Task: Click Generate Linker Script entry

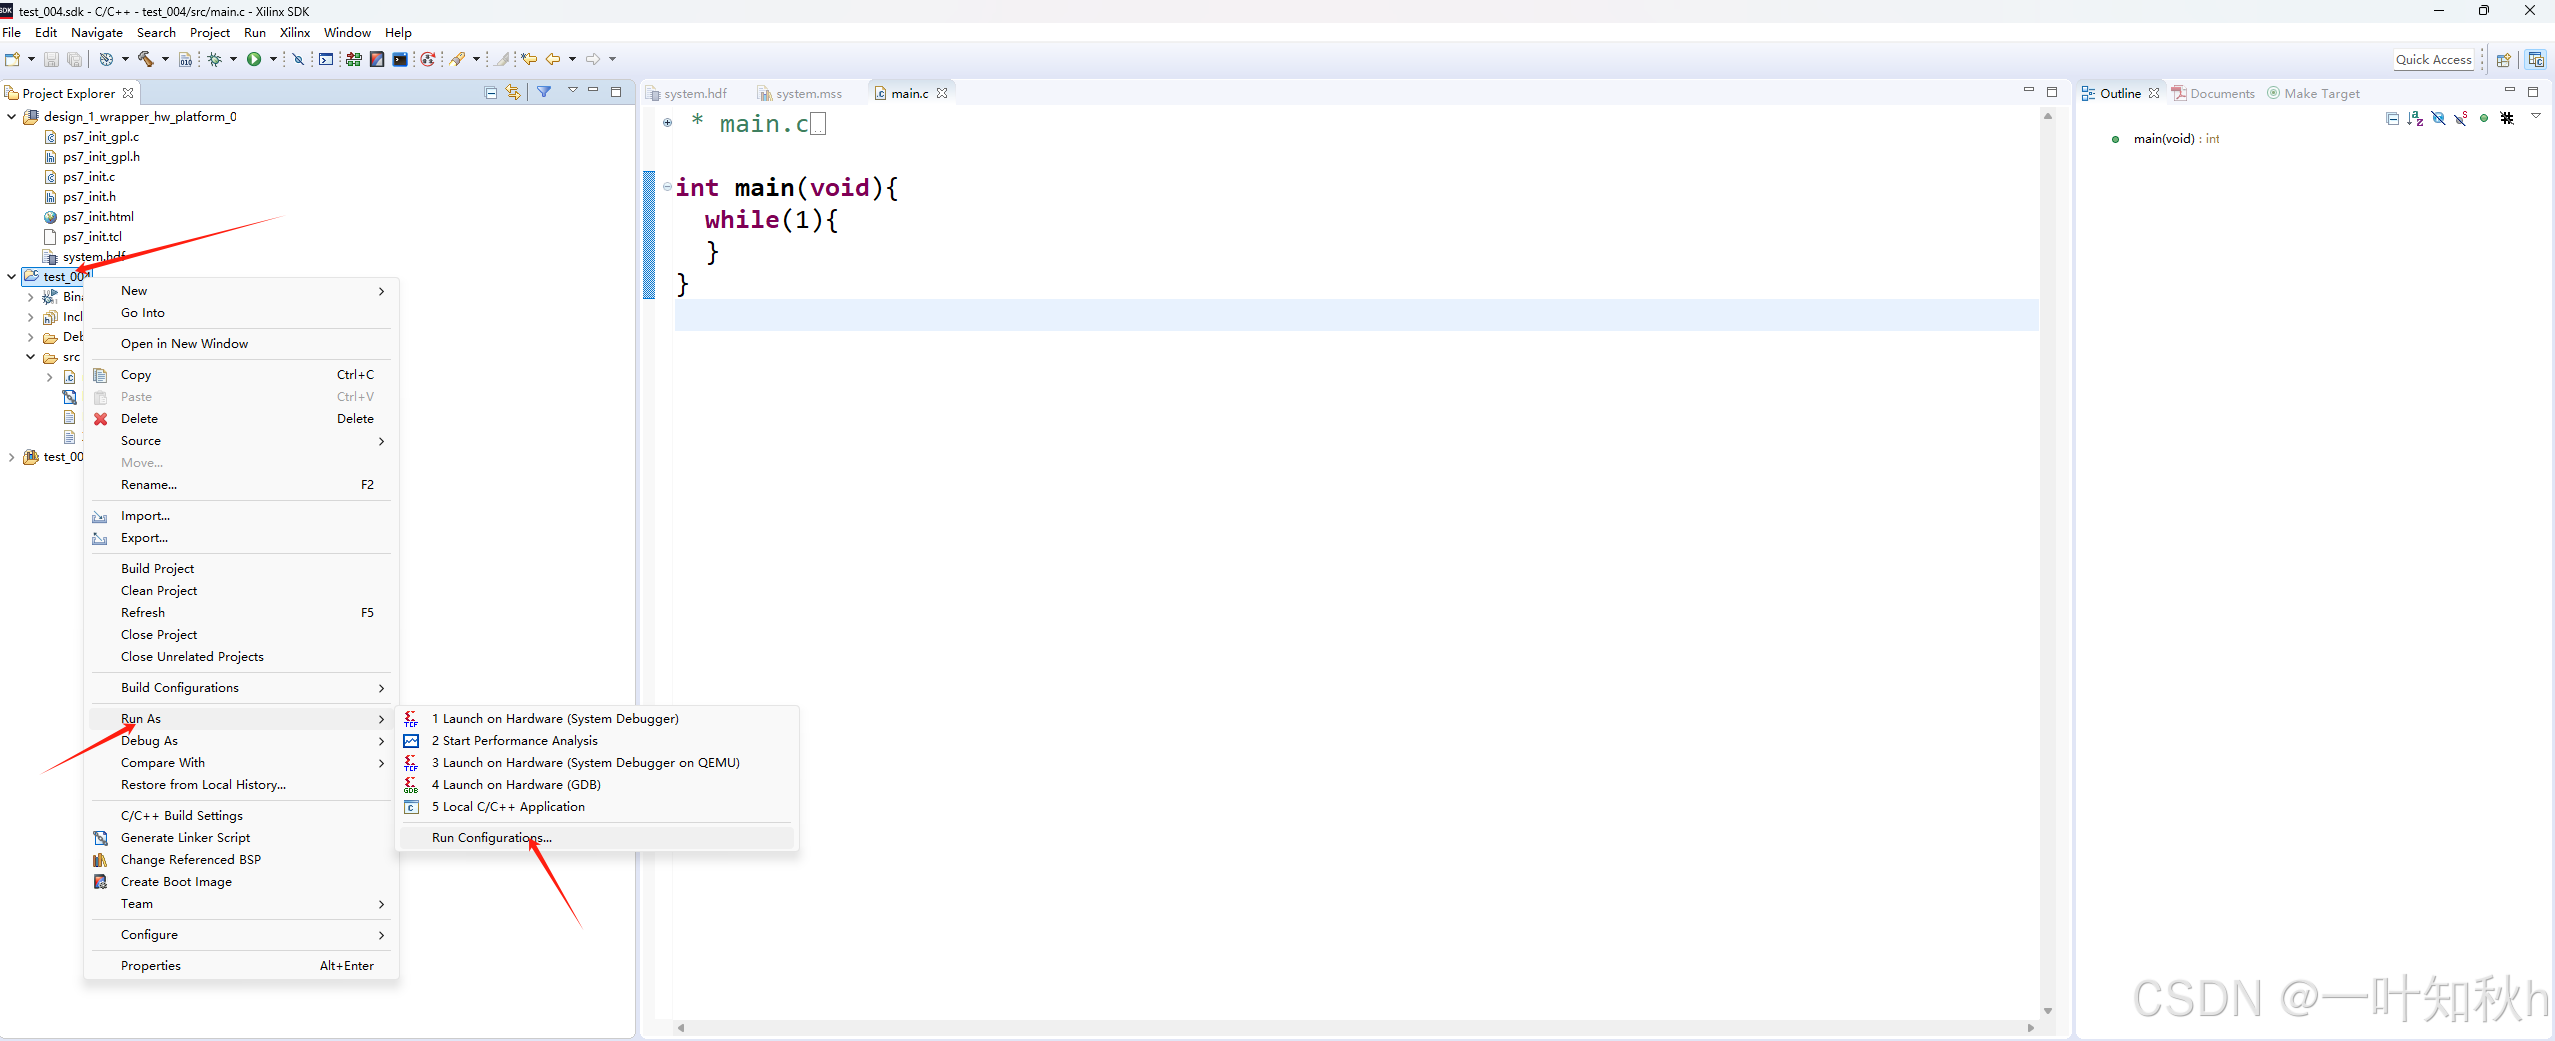Action: [x=240, y=837]
